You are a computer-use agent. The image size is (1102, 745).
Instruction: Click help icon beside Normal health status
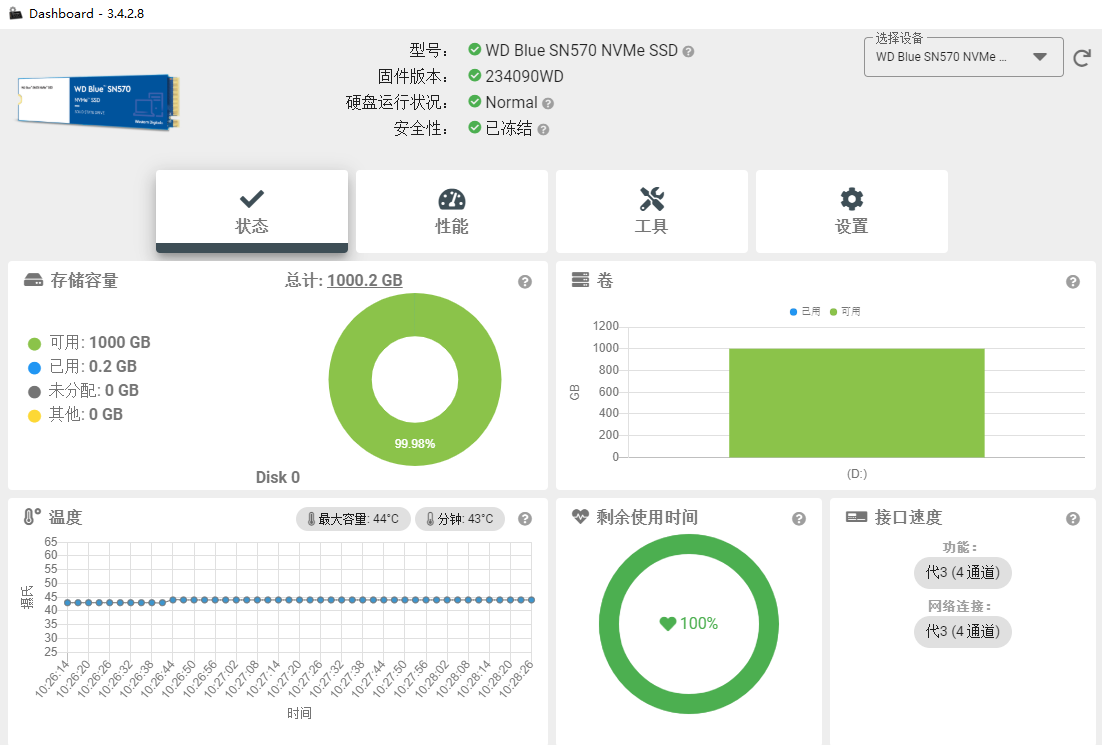548,103
